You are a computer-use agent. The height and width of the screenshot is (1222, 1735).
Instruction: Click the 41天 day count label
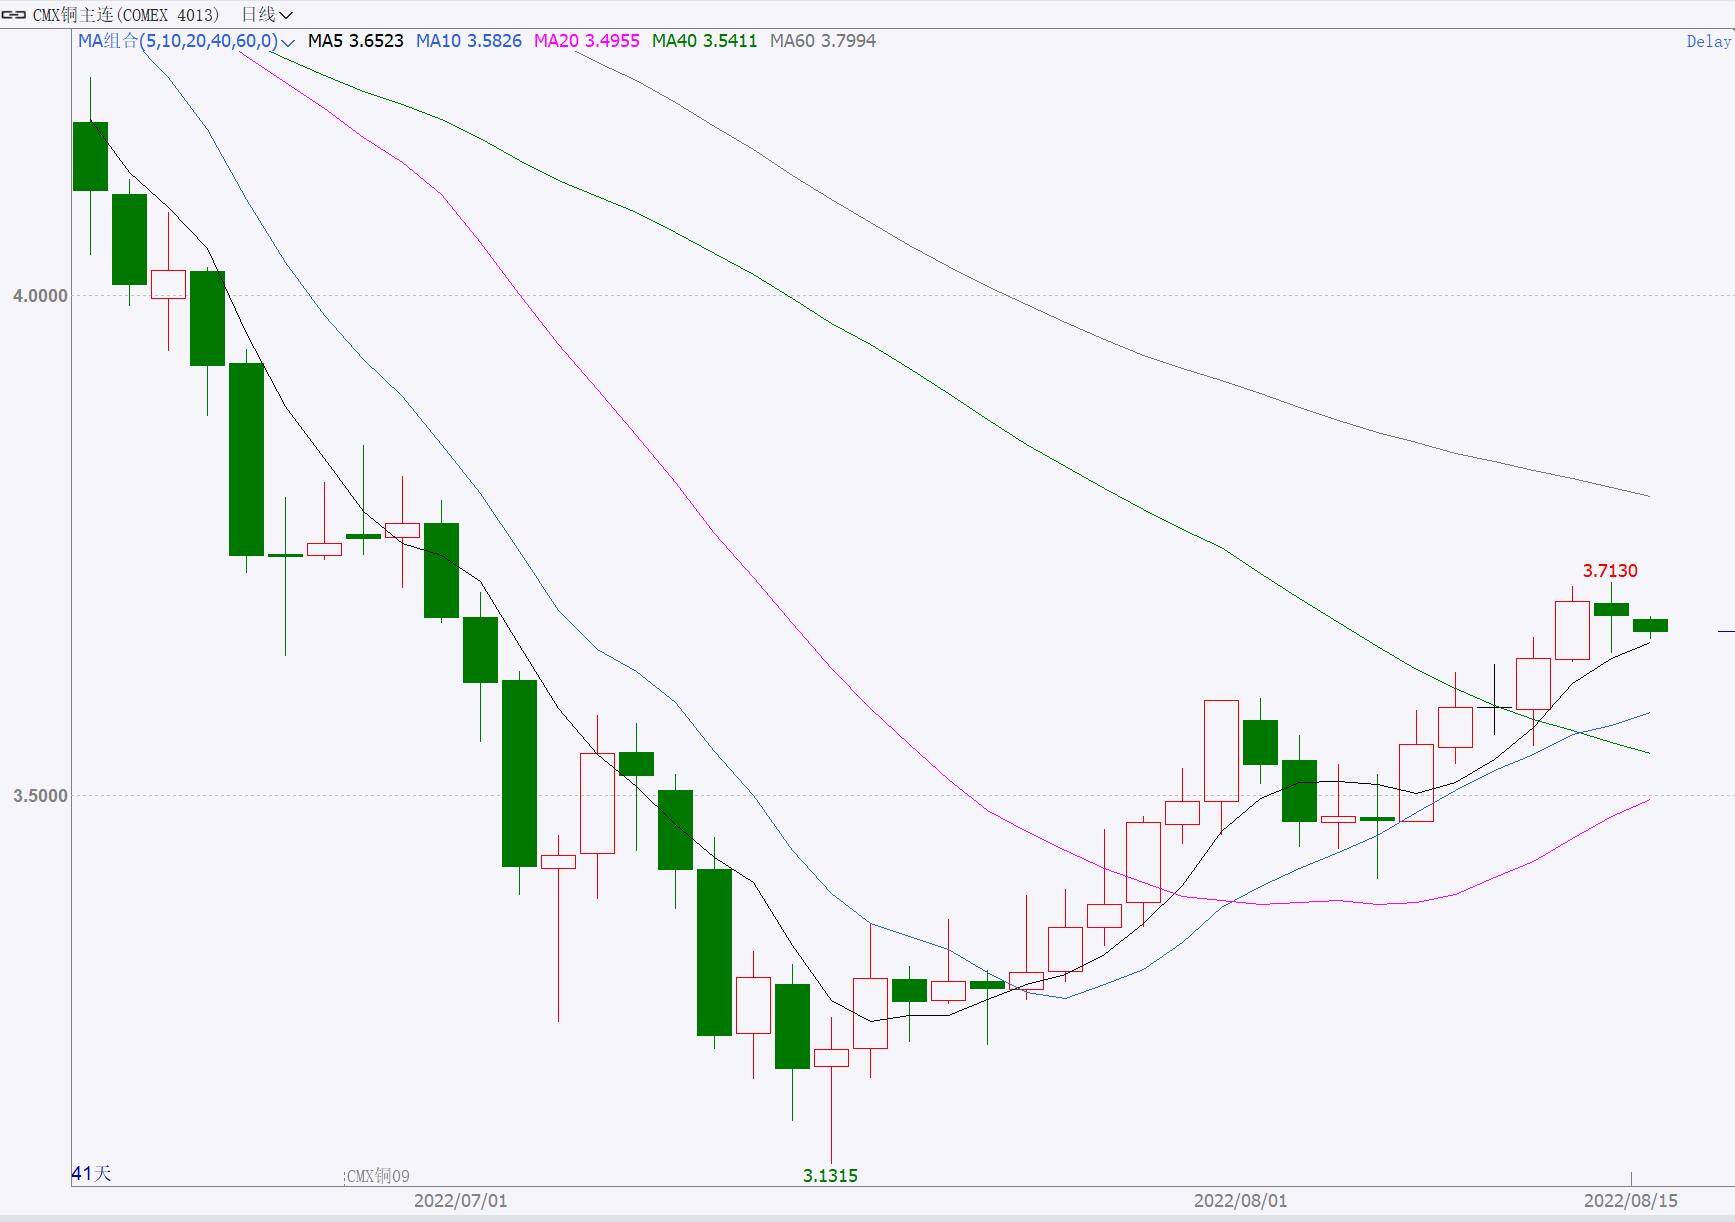point(91,1173)
